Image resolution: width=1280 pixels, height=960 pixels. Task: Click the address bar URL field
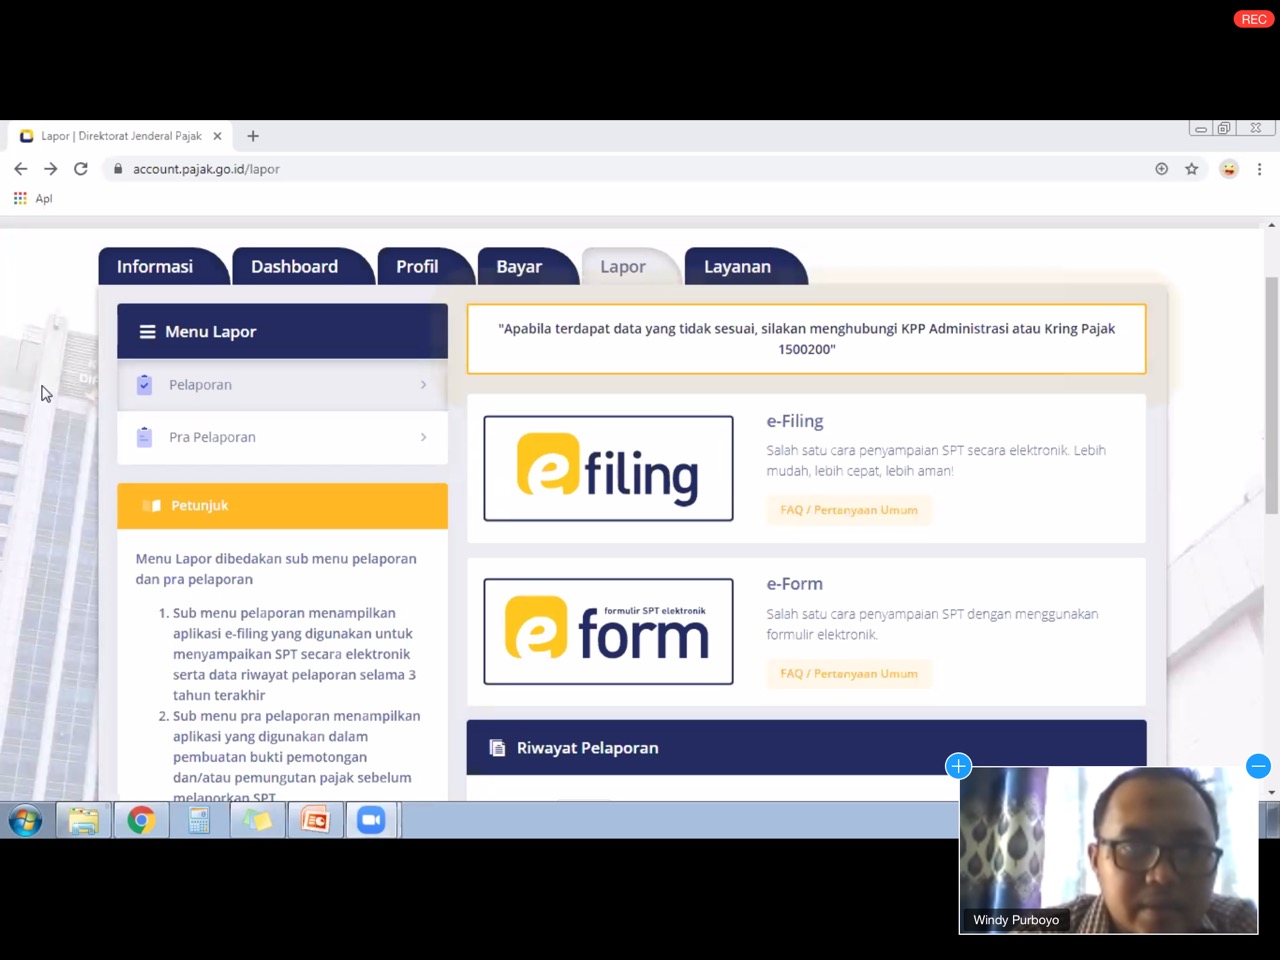pyautogui.click(x=600, y=169)
